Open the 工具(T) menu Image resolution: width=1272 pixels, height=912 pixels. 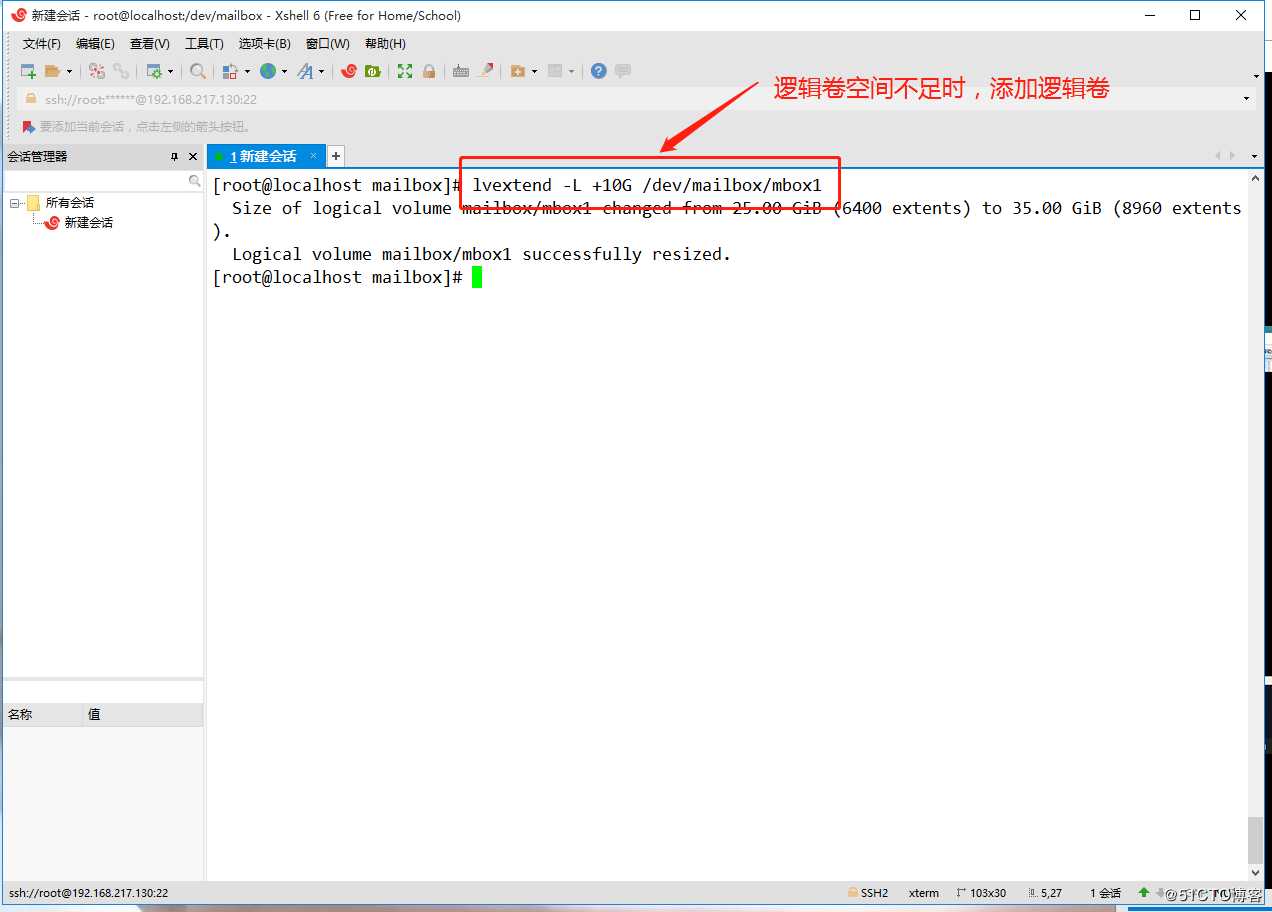[x=203, y=43]
